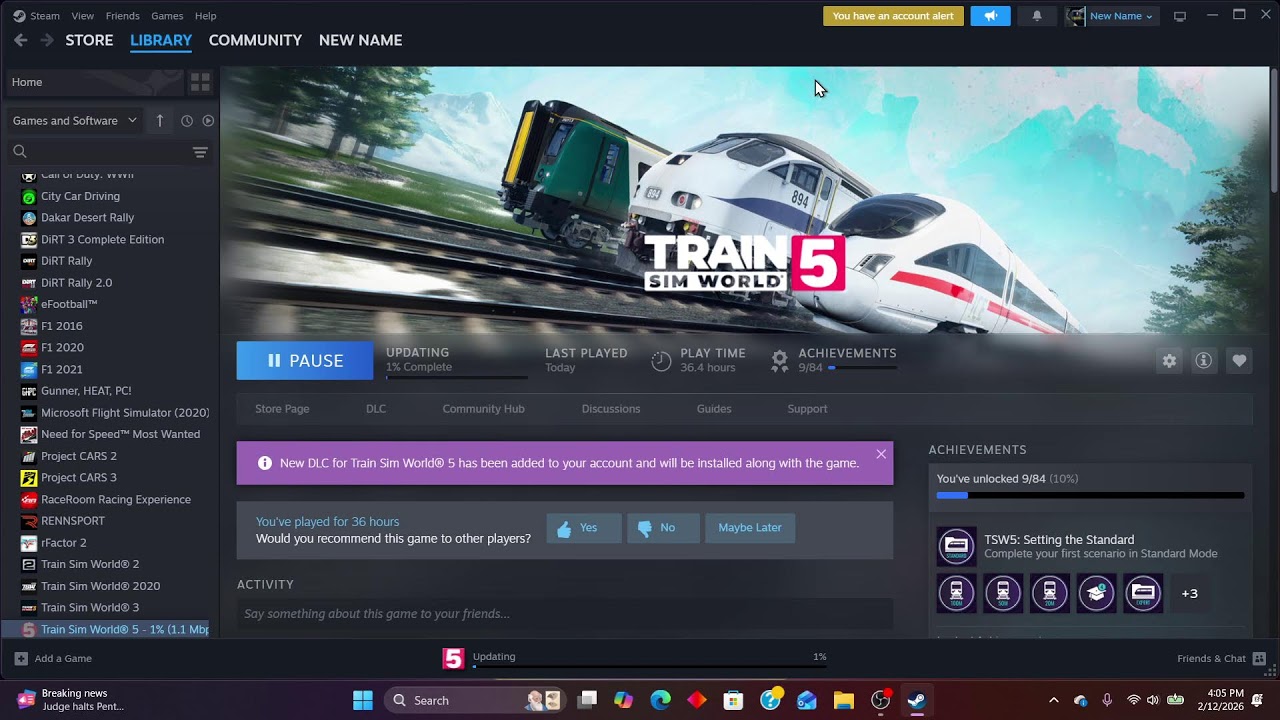This screenshot has width=1280, height=720.
Task: Open Friends & Chat icon
Action: click(x=1259, y=658)
